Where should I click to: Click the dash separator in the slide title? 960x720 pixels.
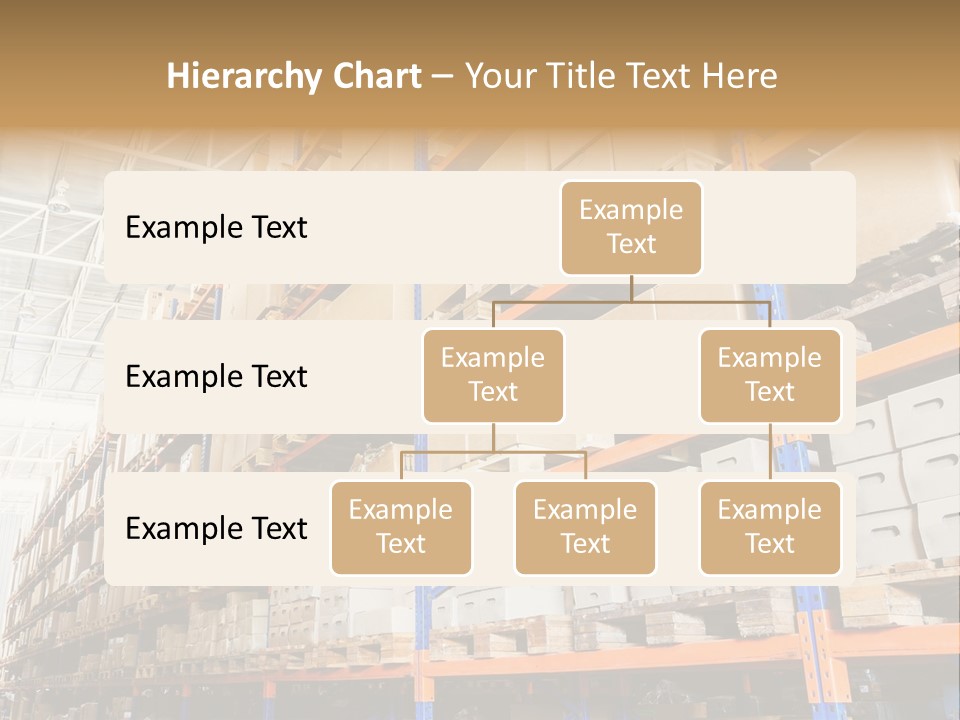point(443,77)
